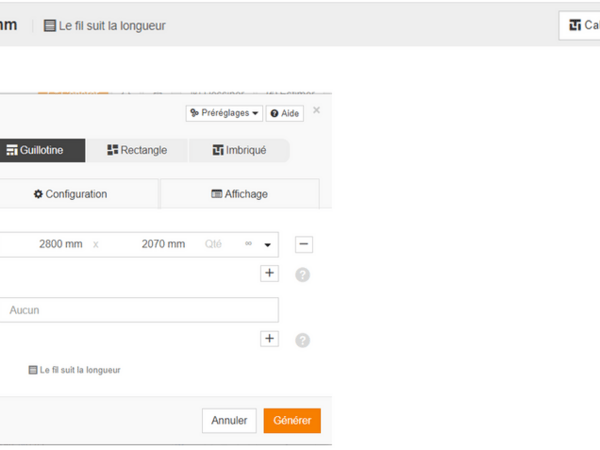Click the Aide help button
Viewport: 600px width, 450px height.
pyautogui.click(x=284, y=114)
